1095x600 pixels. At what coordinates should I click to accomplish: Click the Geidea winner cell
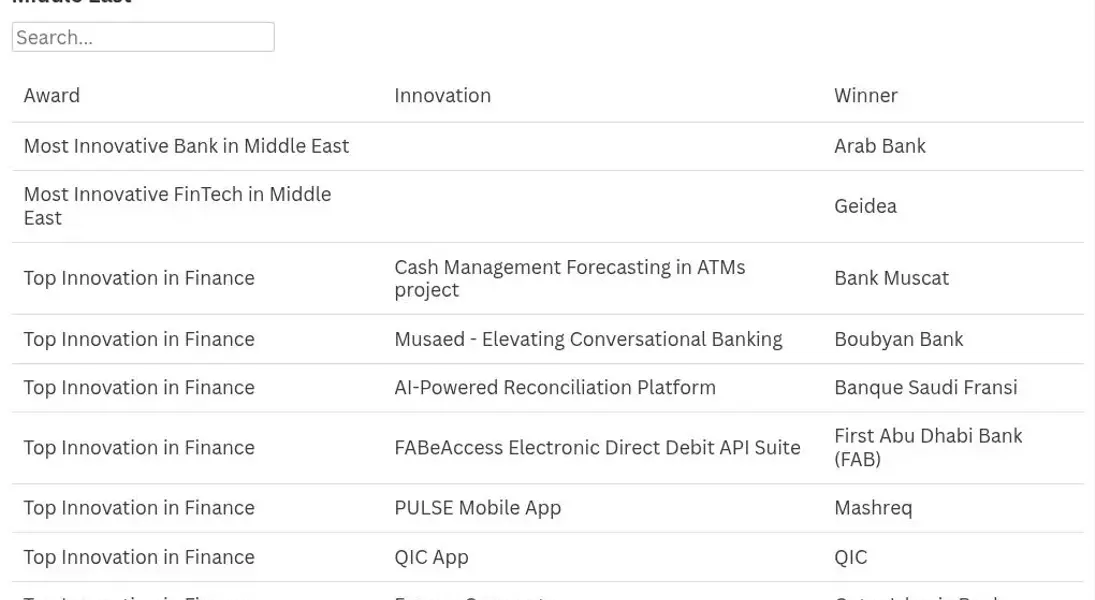865,206
